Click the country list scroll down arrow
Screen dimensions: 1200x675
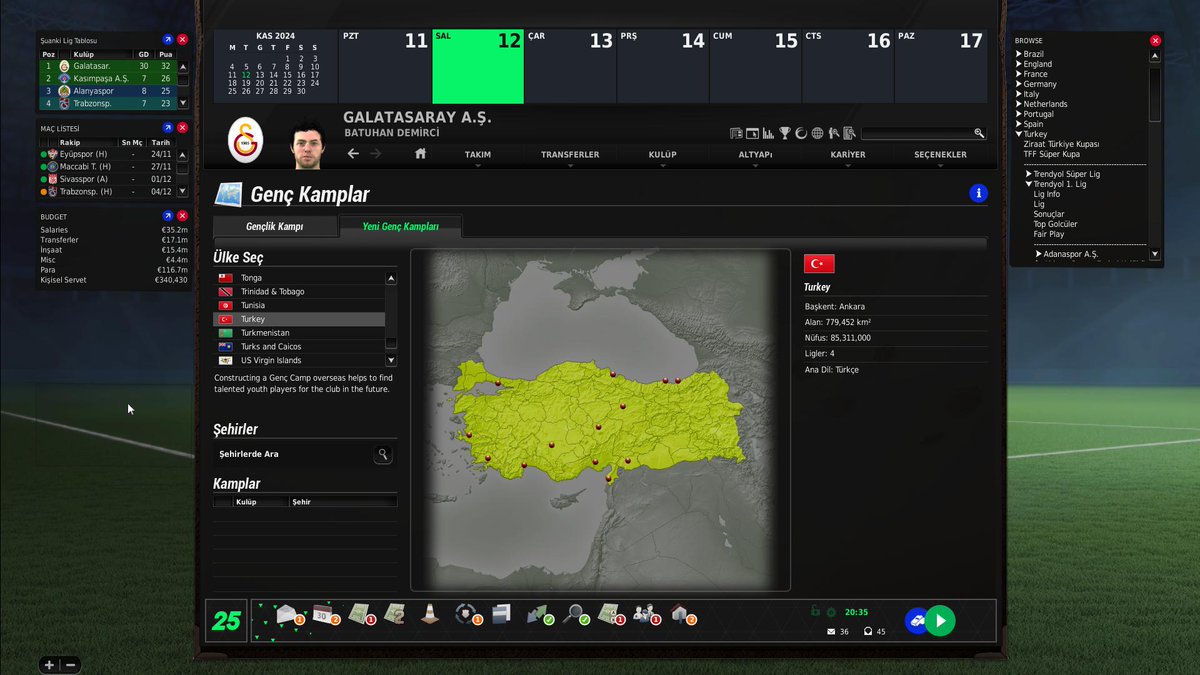pyautogui.click(x=391, y=360)
